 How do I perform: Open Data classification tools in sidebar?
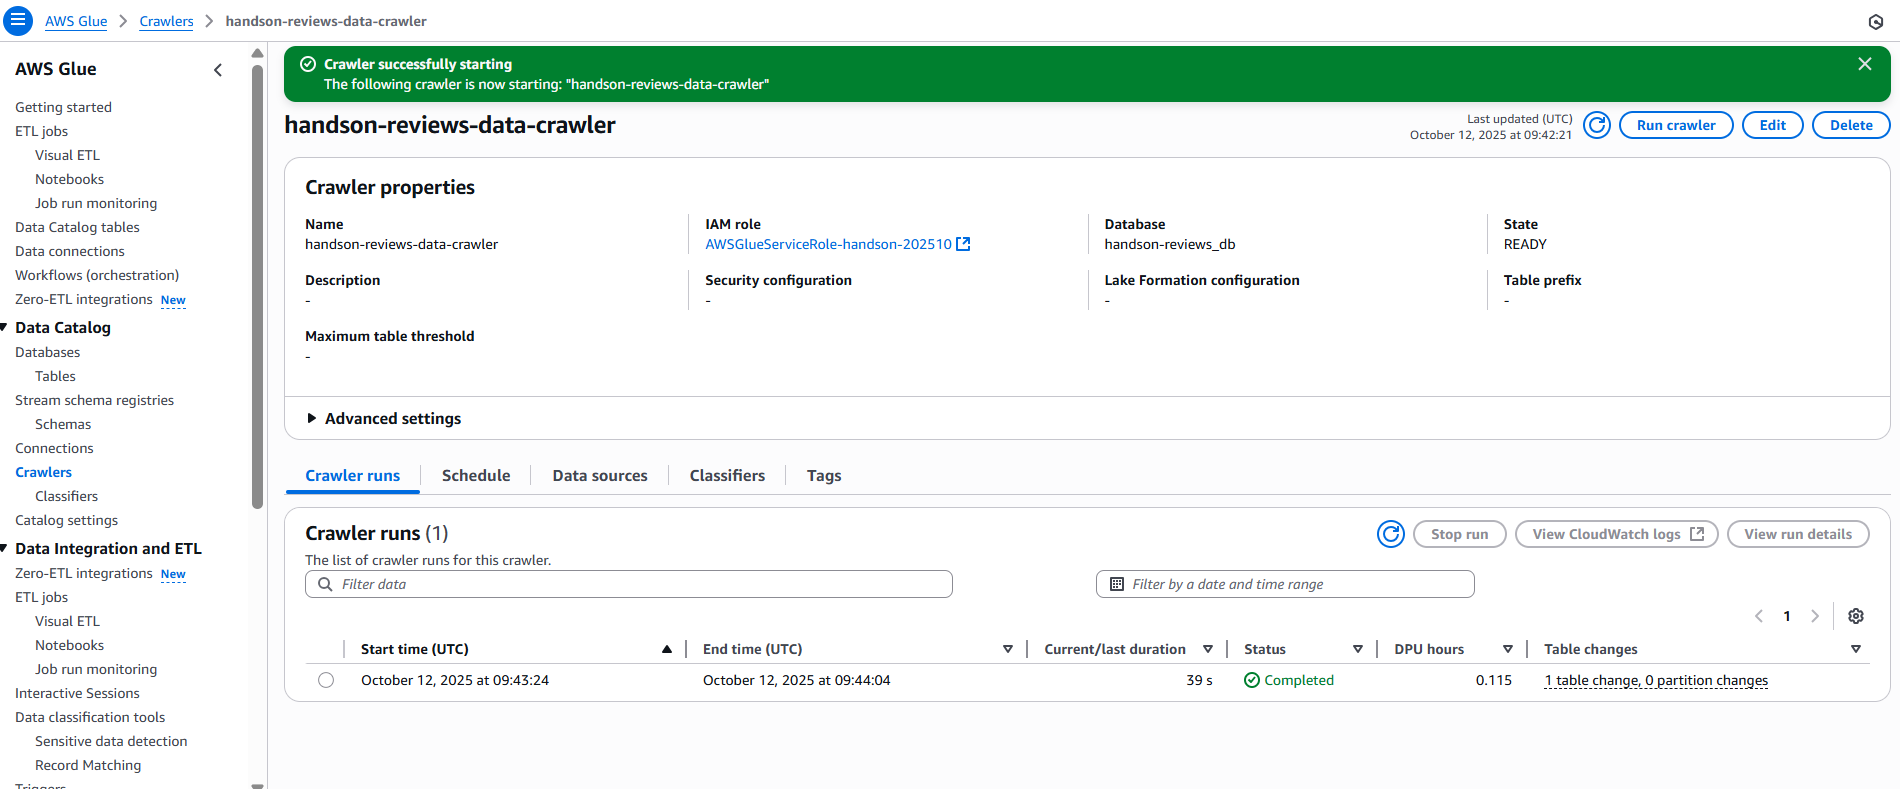tap(90, 717)
